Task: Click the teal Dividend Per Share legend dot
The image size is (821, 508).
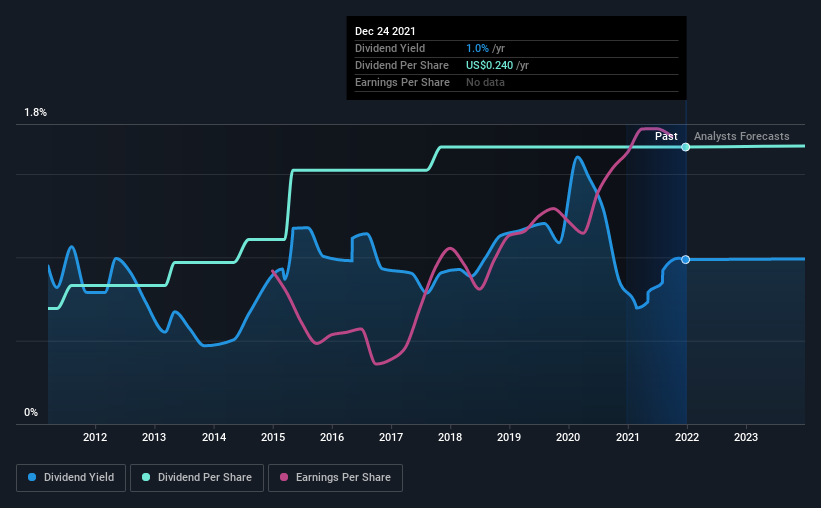Action: 146,477
